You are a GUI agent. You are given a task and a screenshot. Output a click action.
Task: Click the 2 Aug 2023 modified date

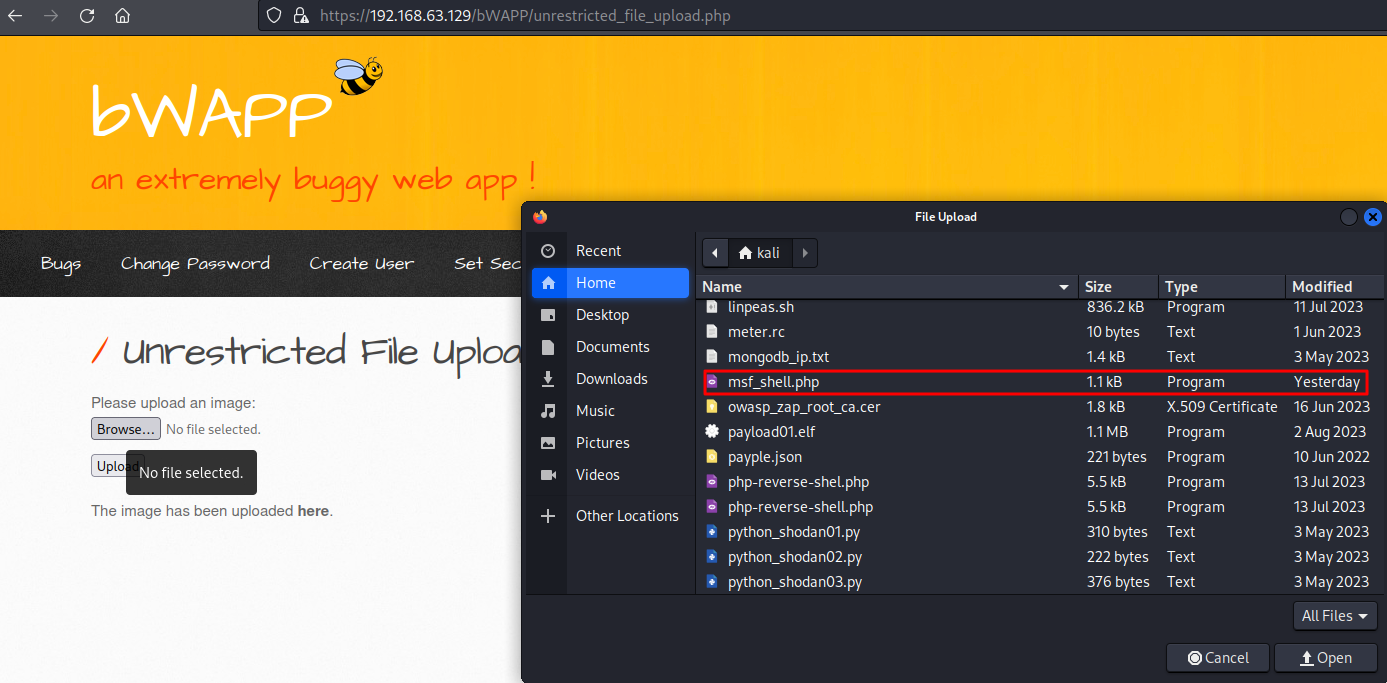1329,432
